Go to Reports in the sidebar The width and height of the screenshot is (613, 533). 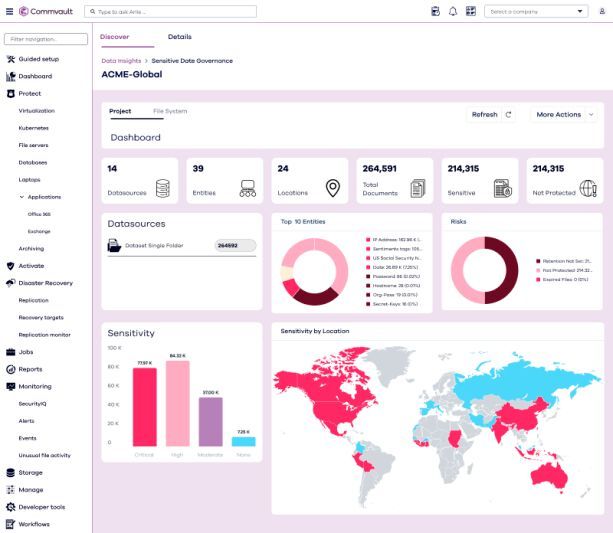(31, 369)
